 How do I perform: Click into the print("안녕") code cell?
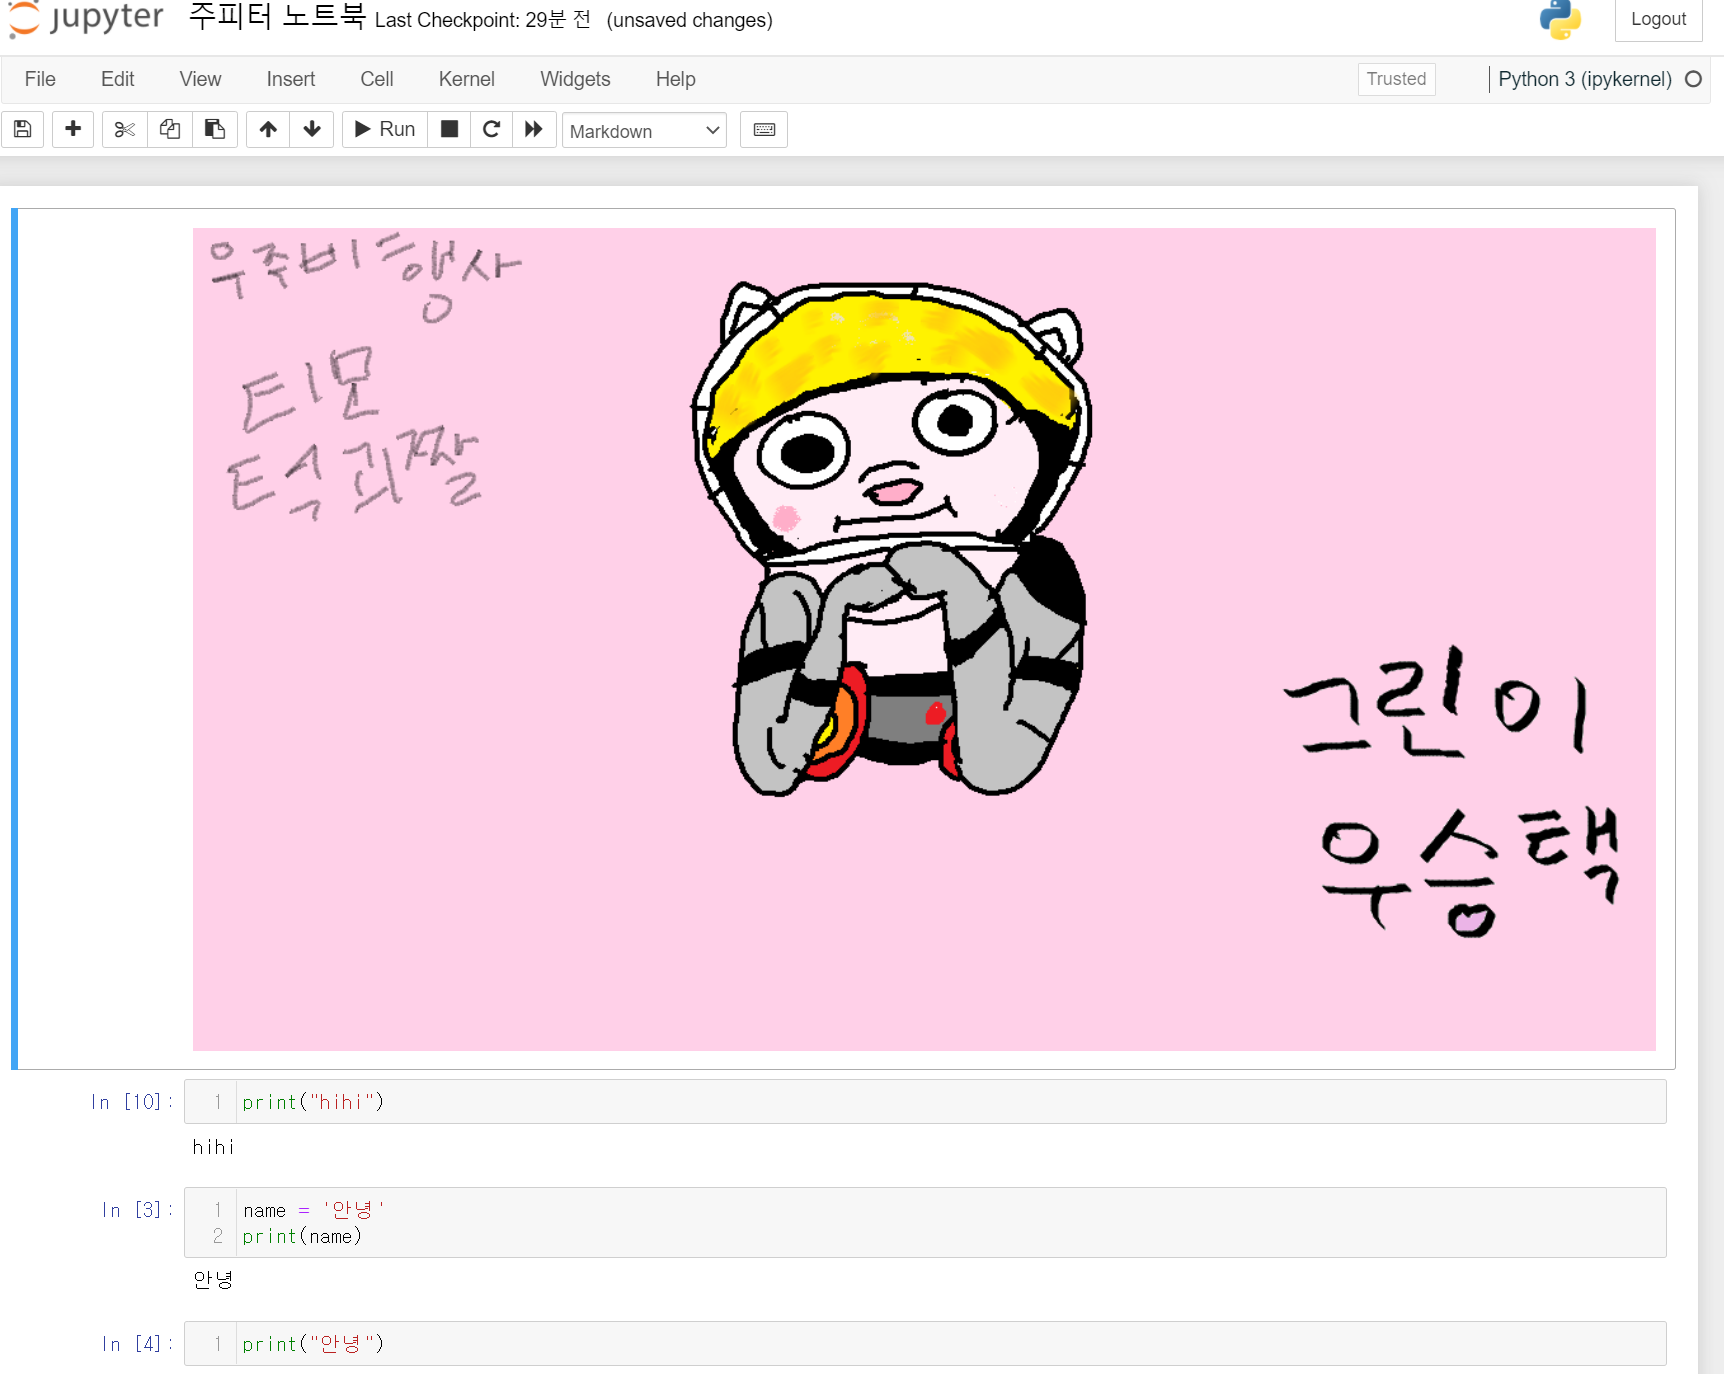(x=950, y=1344)
